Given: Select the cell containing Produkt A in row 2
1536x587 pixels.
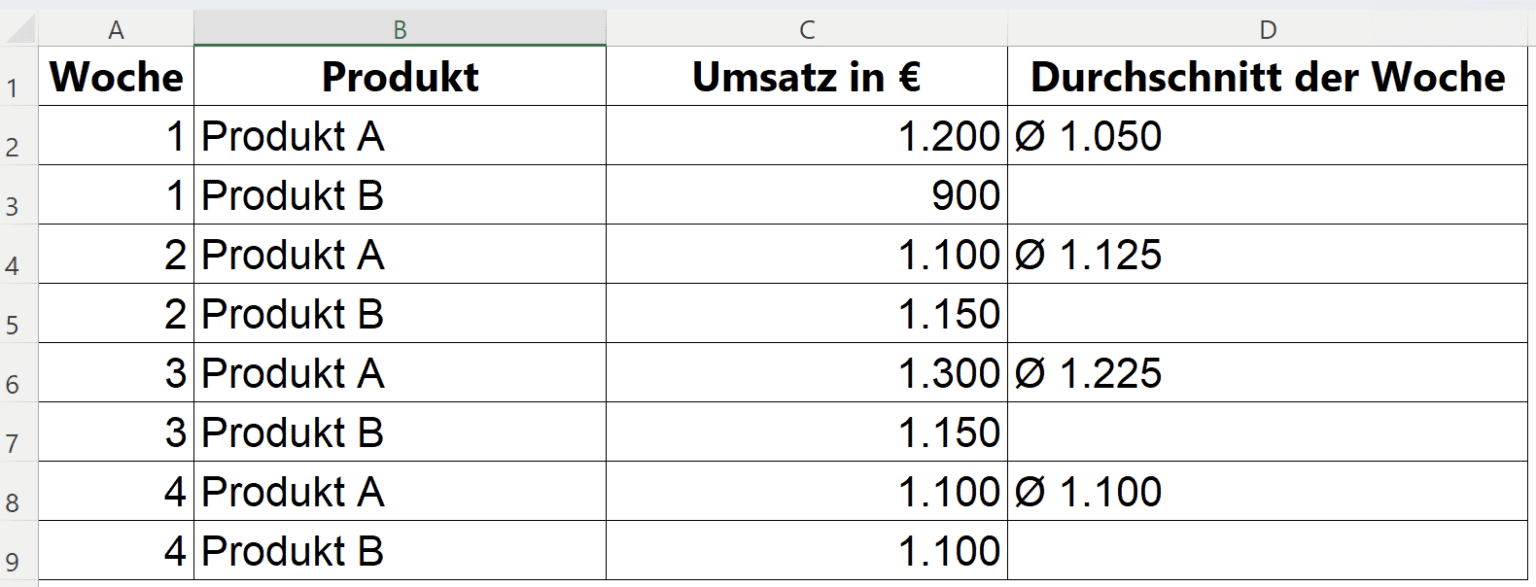Looking at the screenshot, I should pos(399,135).
